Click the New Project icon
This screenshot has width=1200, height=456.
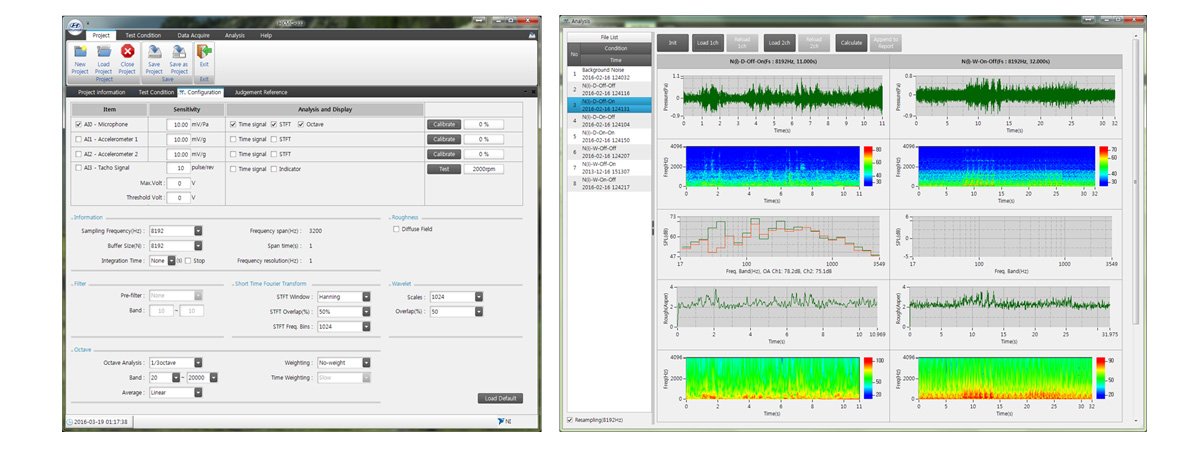pos(80,52)
